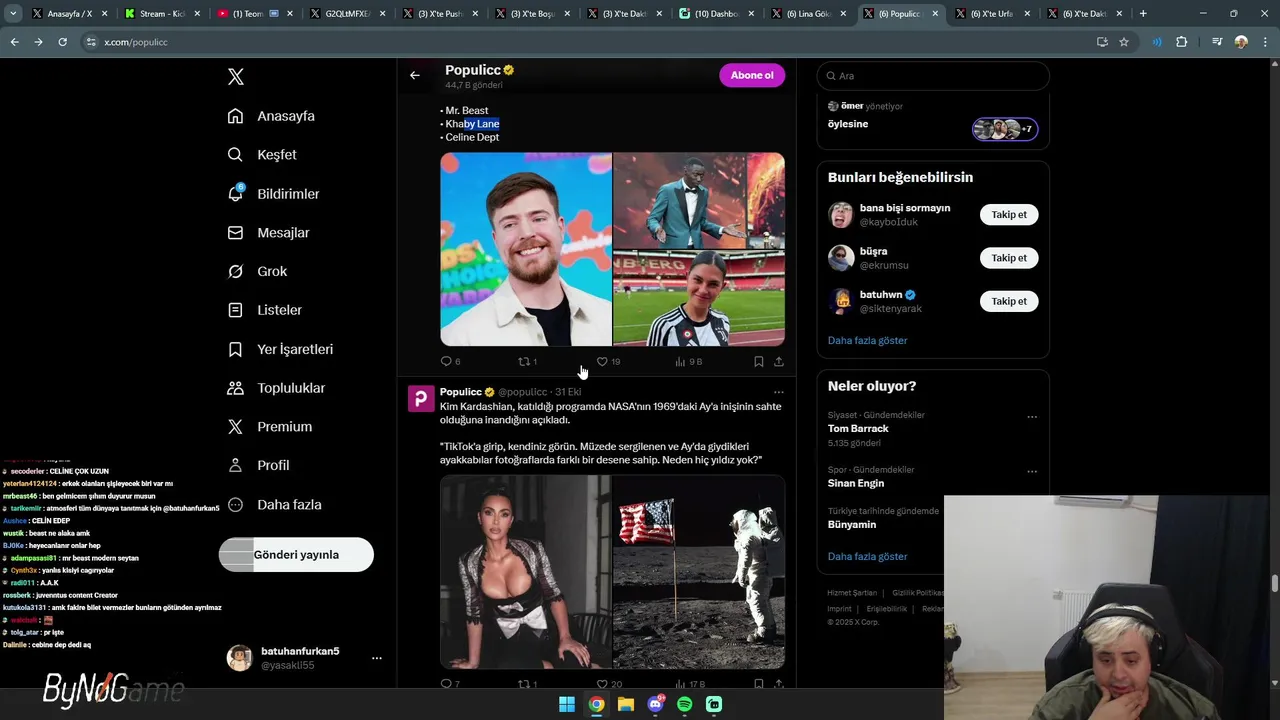
Task: Click Hizmet Şartları footer link
Action: click(852, 593)
